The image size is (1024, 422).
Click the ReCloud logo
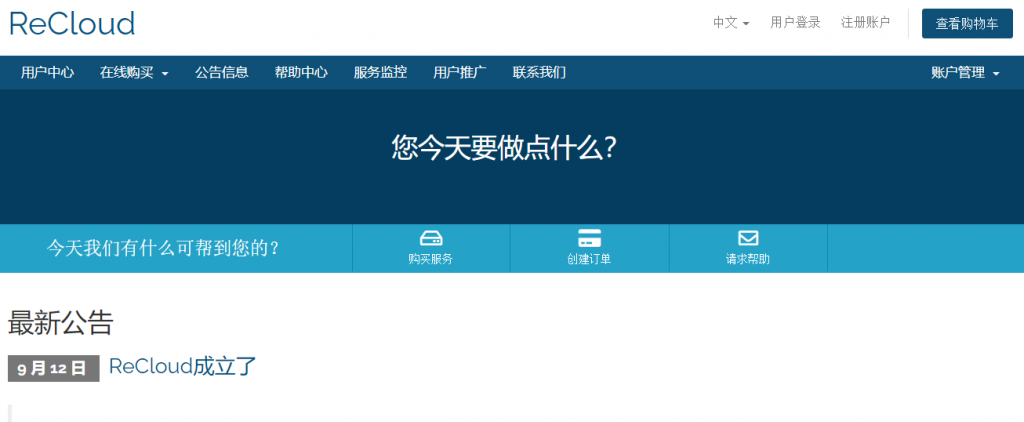click(71, 23)
